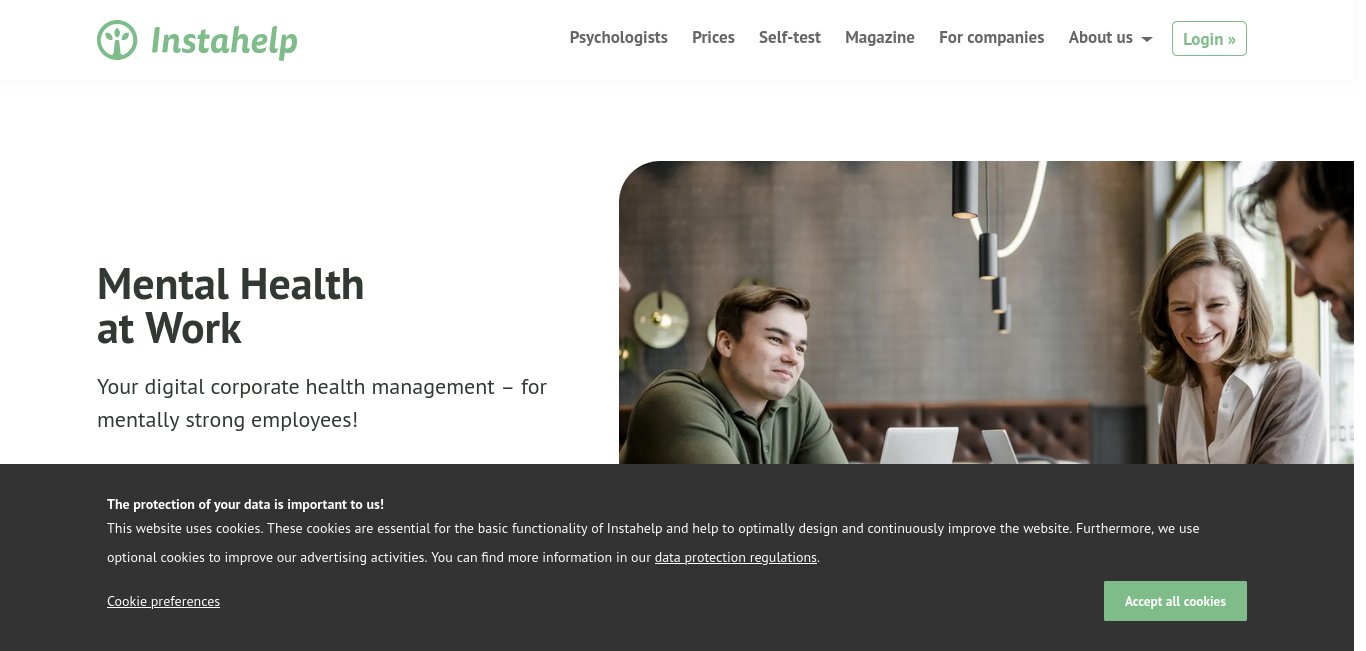This screenshot has height=651, width=1366.
Task: Click the About us dropdown caret arrow
Action: point(1147,39)
